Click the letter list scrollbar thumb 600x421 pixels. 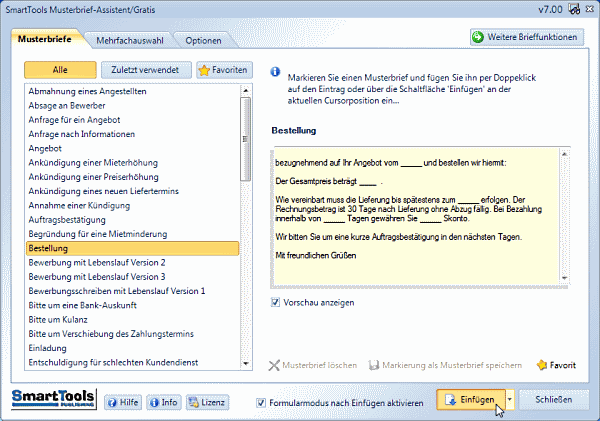[x=246, y=139]
